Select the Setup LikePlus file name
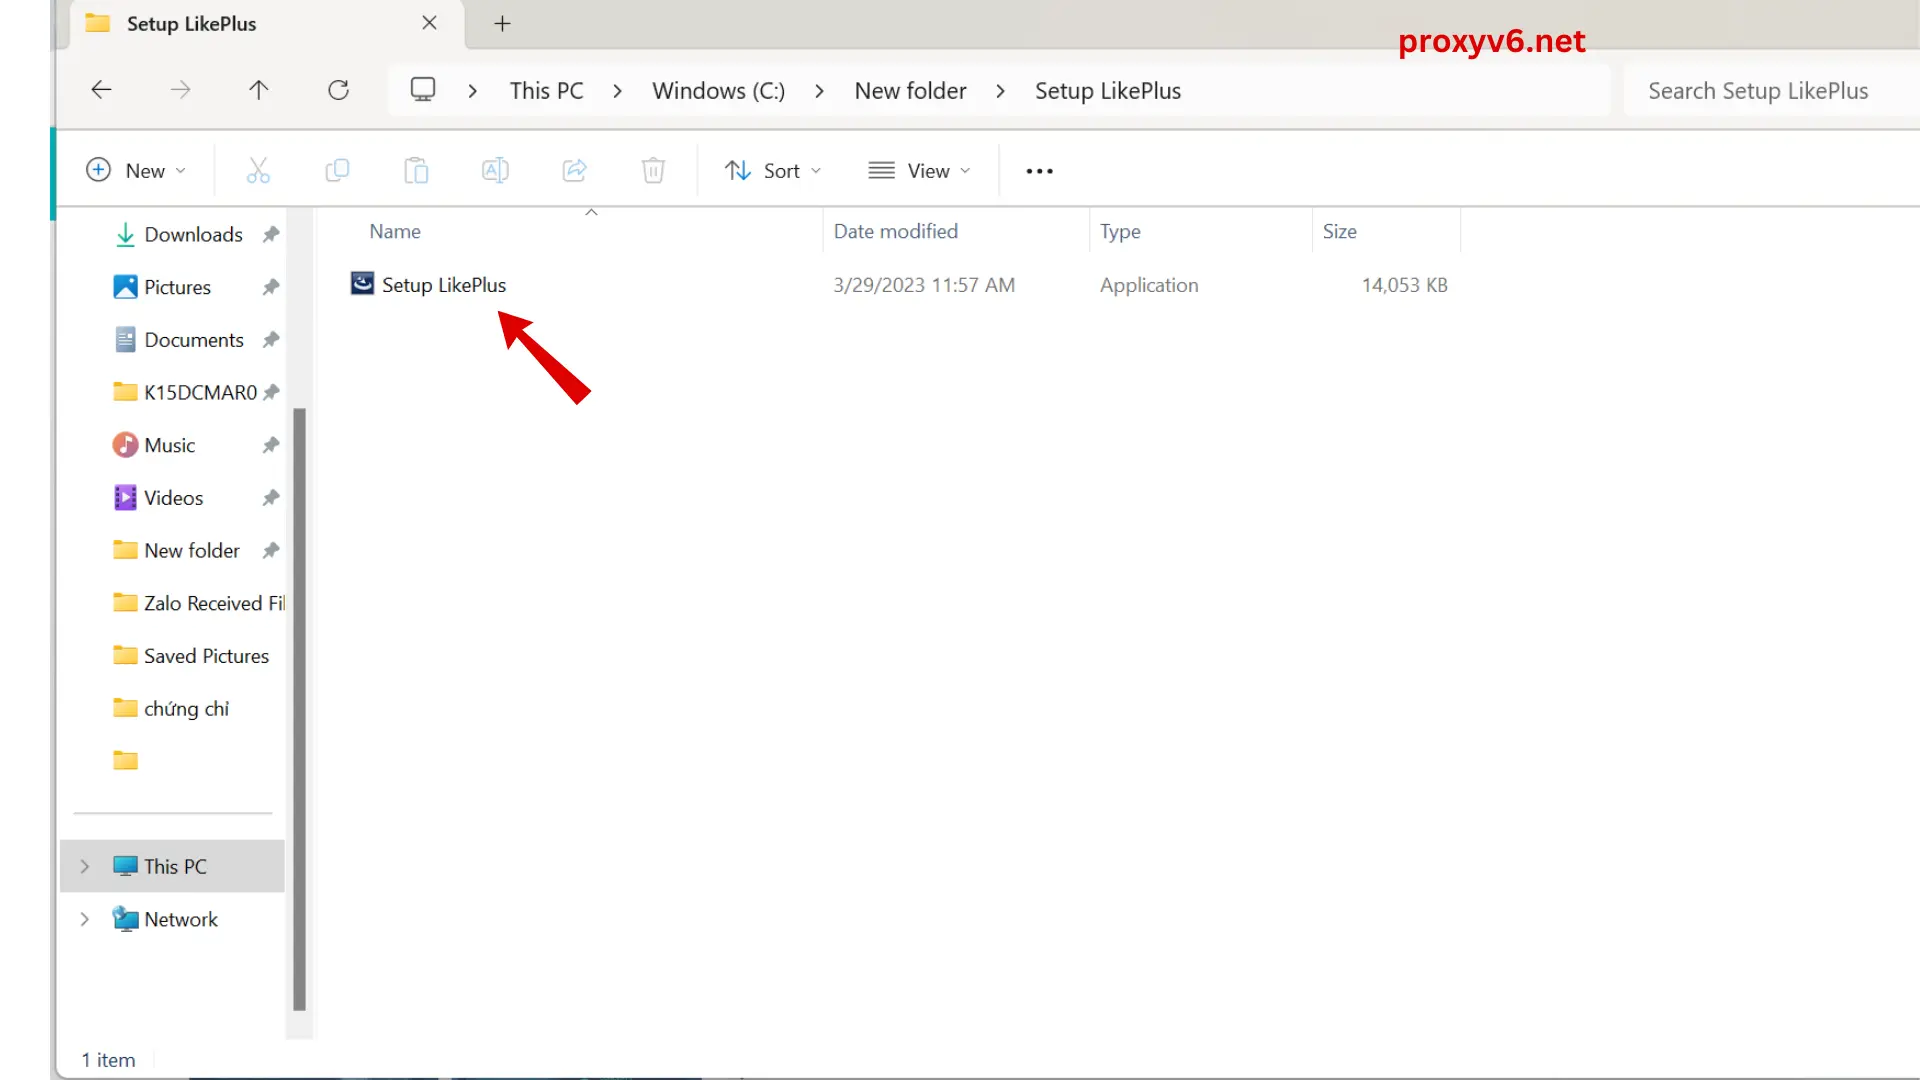The width and height of the screenshot is (1920, 1080). click(444, 285)
